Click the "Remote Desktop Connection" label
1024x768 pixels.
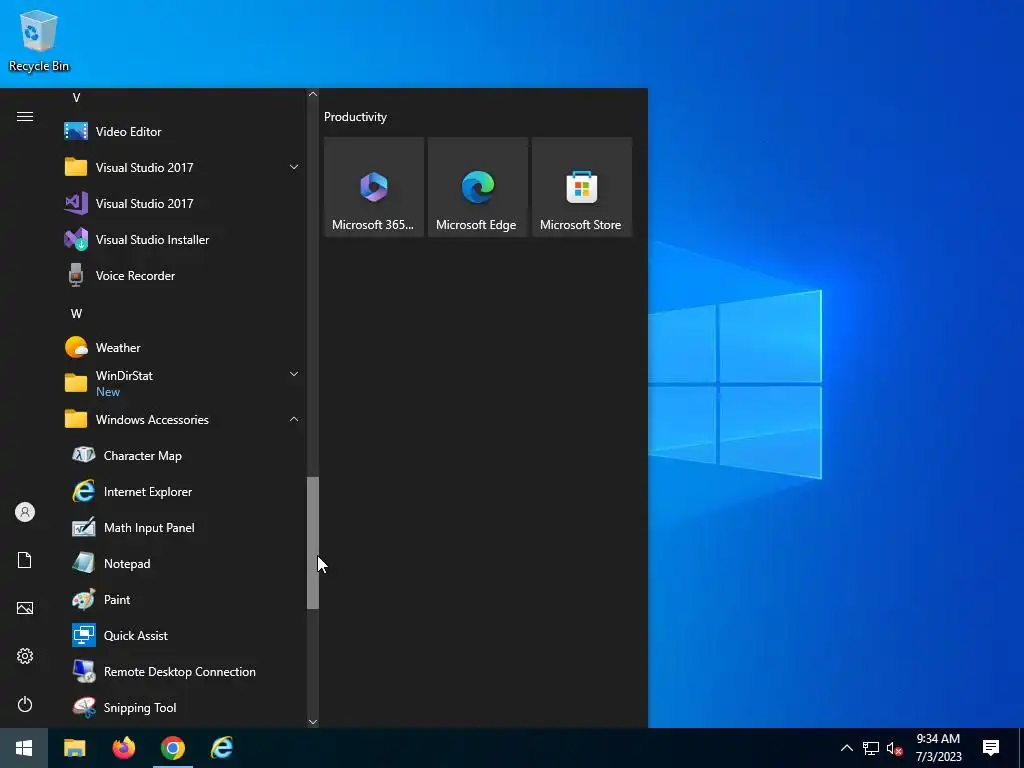pos(180,671)
